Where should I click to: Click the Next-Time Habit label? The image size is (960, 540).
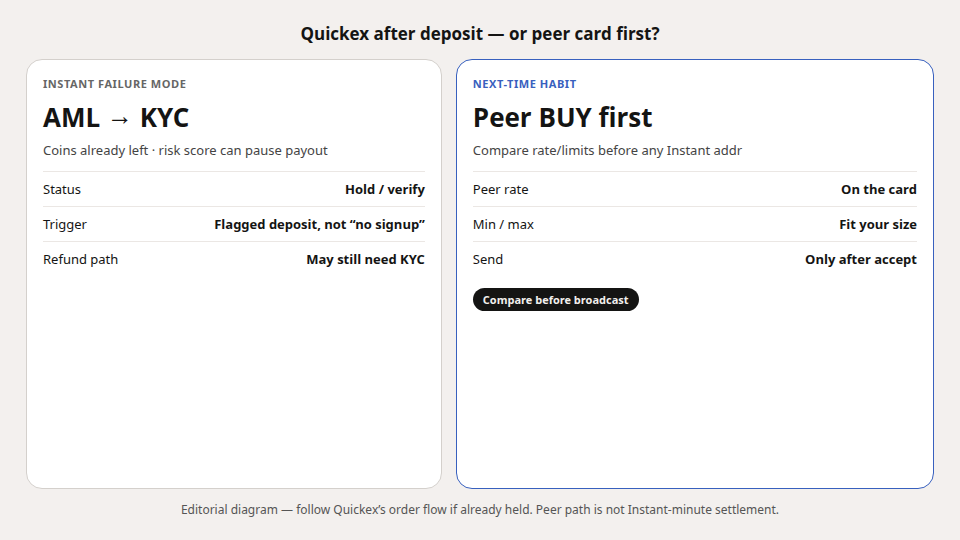pos(525,84)
